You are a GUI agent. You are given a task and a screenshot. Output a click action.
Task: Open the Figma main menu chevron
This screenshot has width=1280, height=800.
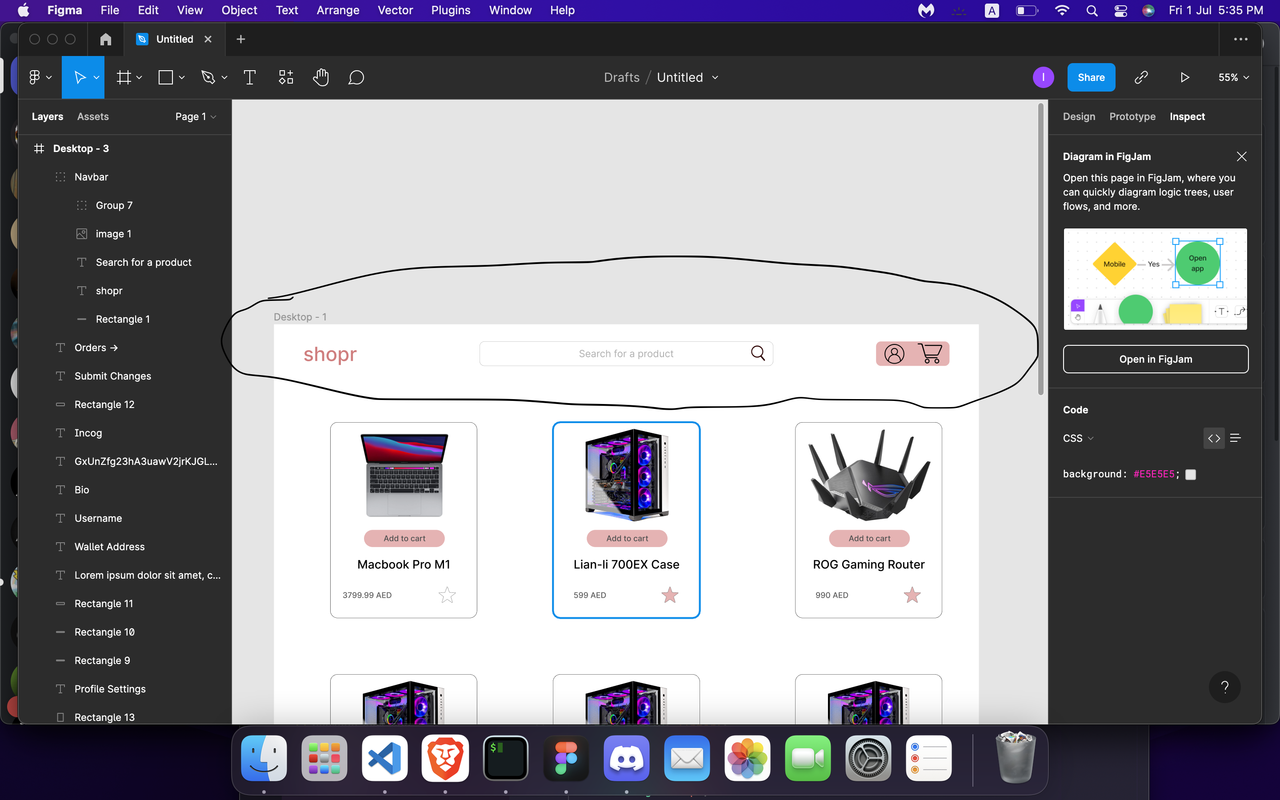point(47,77)
